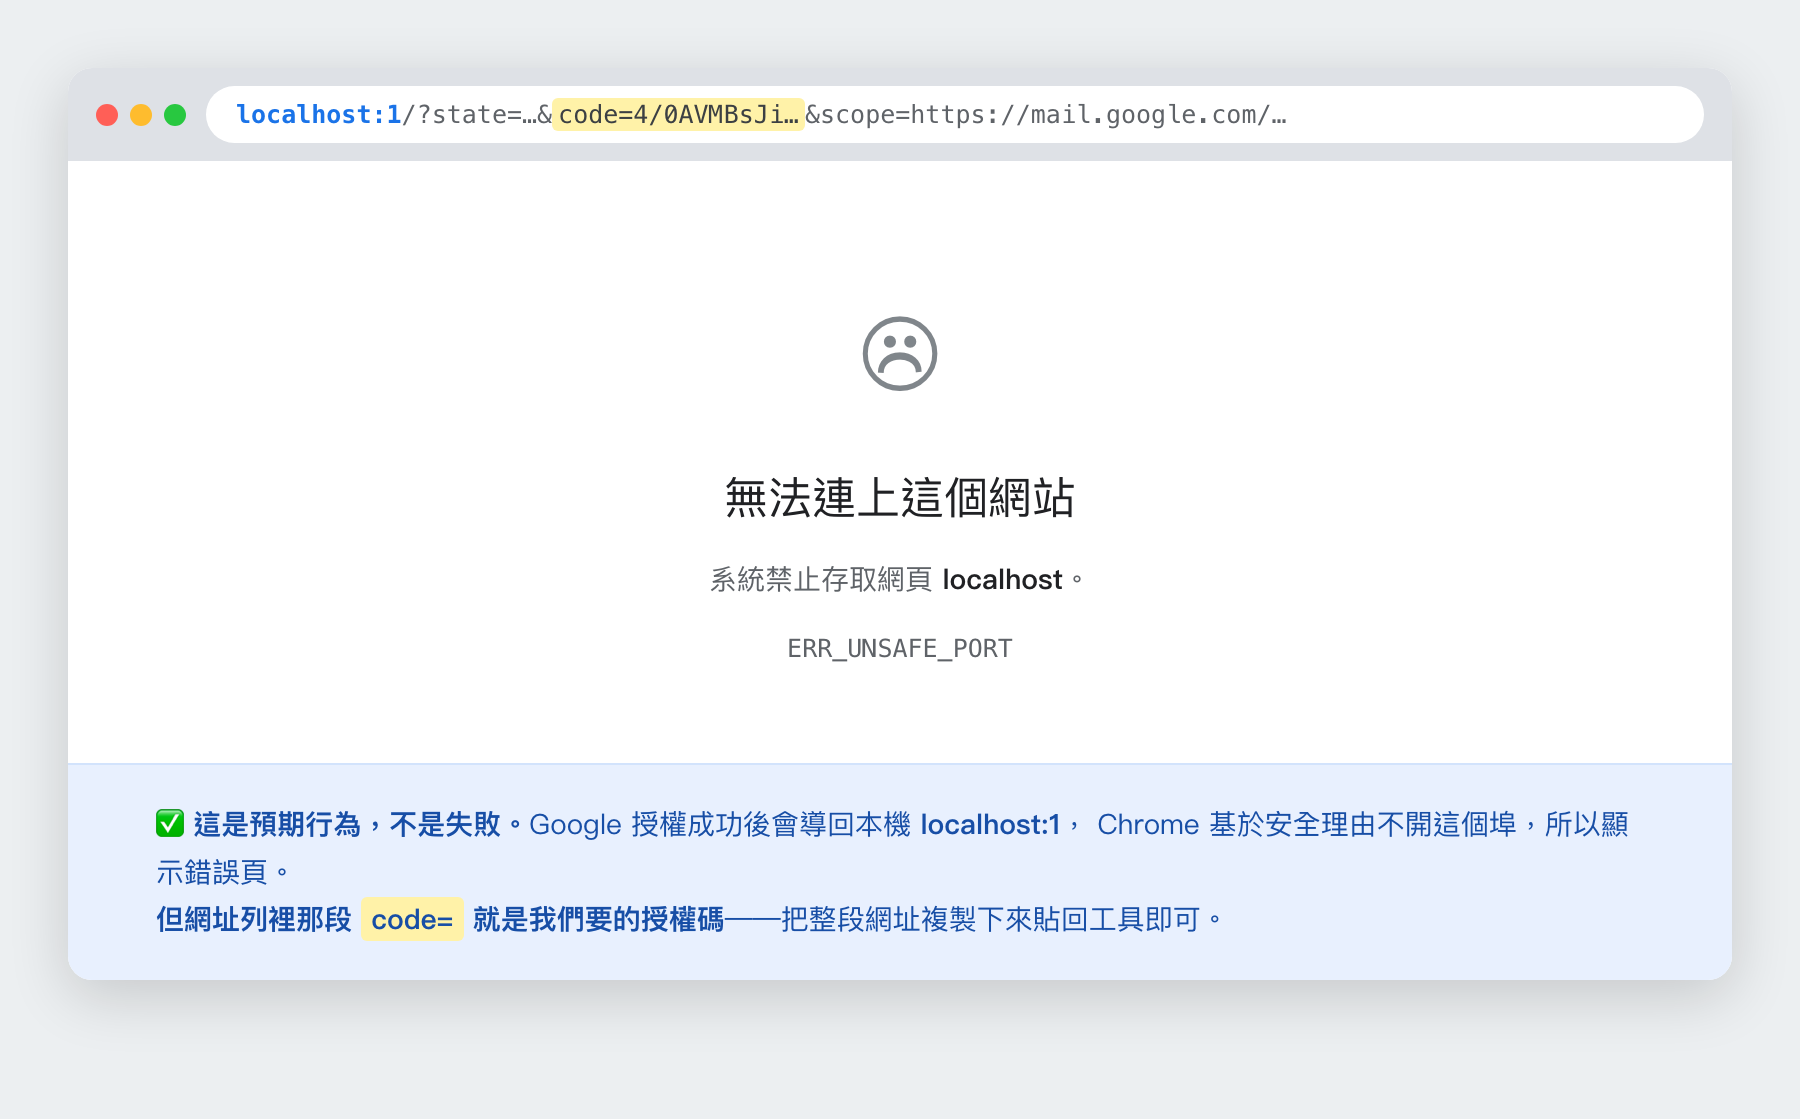
Task: Click the red close window button
Action: coord(107,115)
